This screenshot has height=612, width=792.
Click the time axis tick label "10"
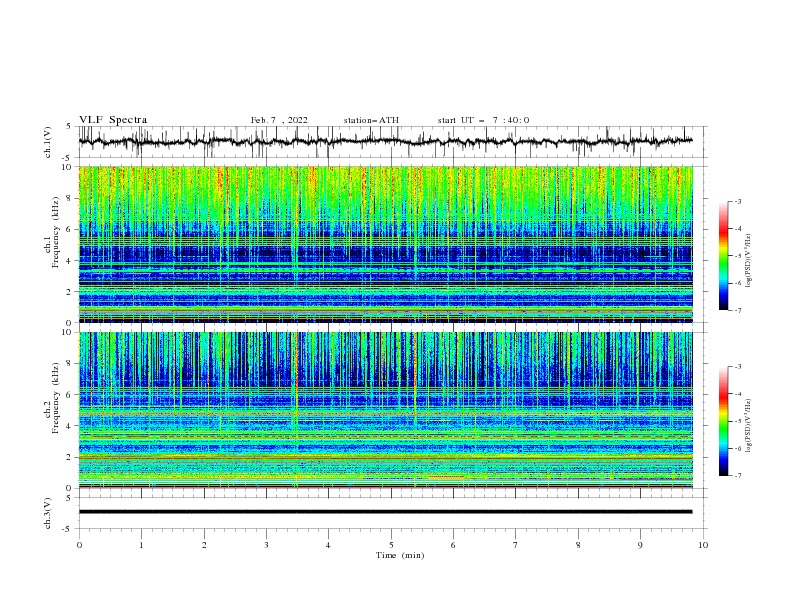703,545
